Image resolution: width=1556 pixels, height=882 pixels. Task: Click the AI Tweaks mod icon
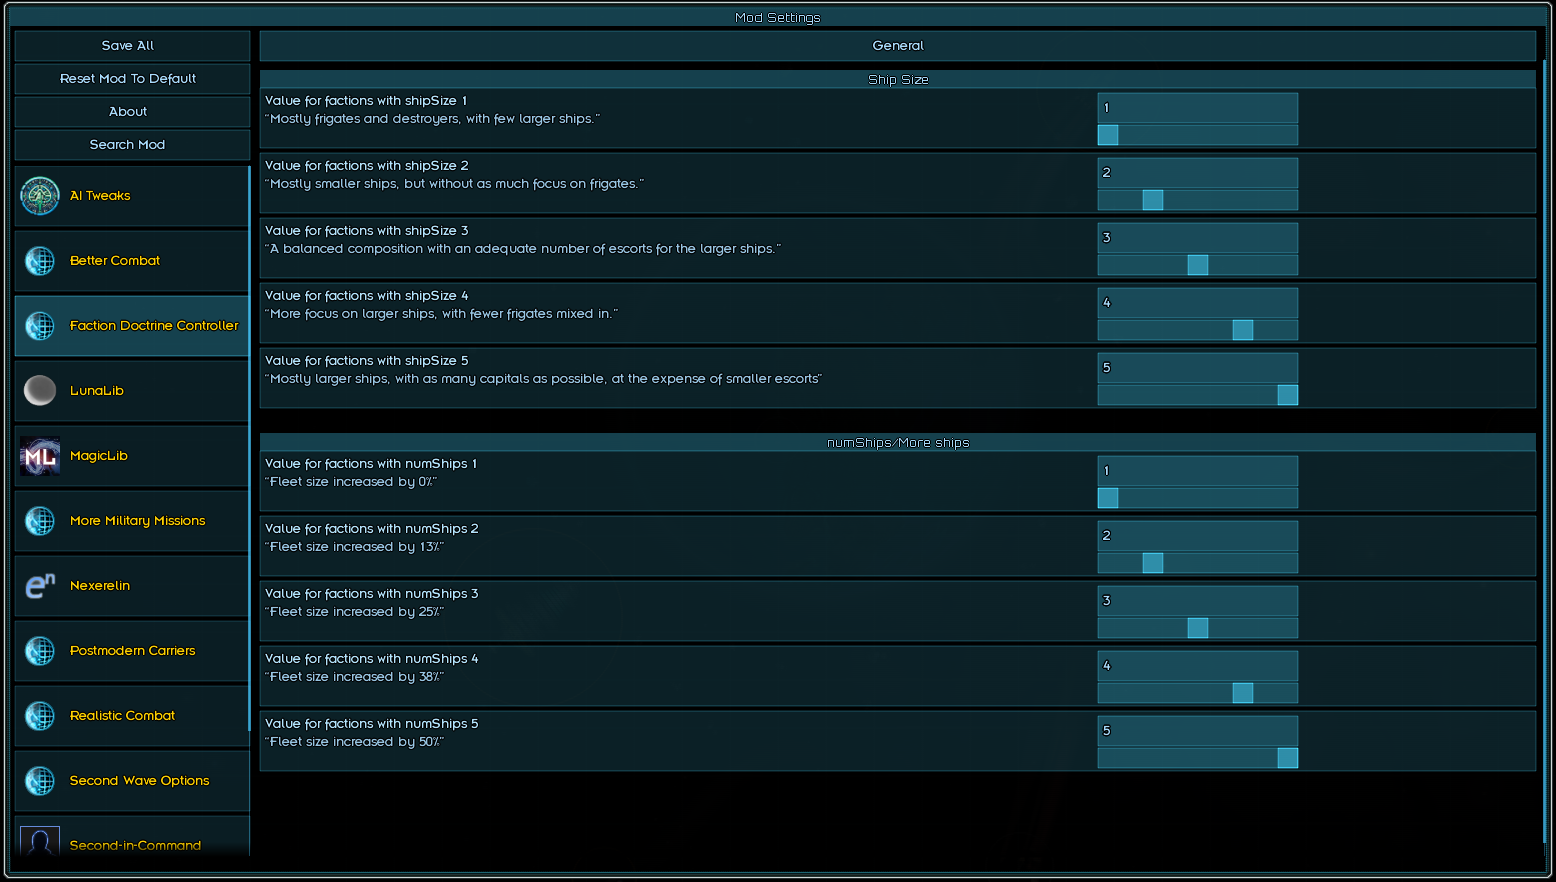click(x=40, y=196)
